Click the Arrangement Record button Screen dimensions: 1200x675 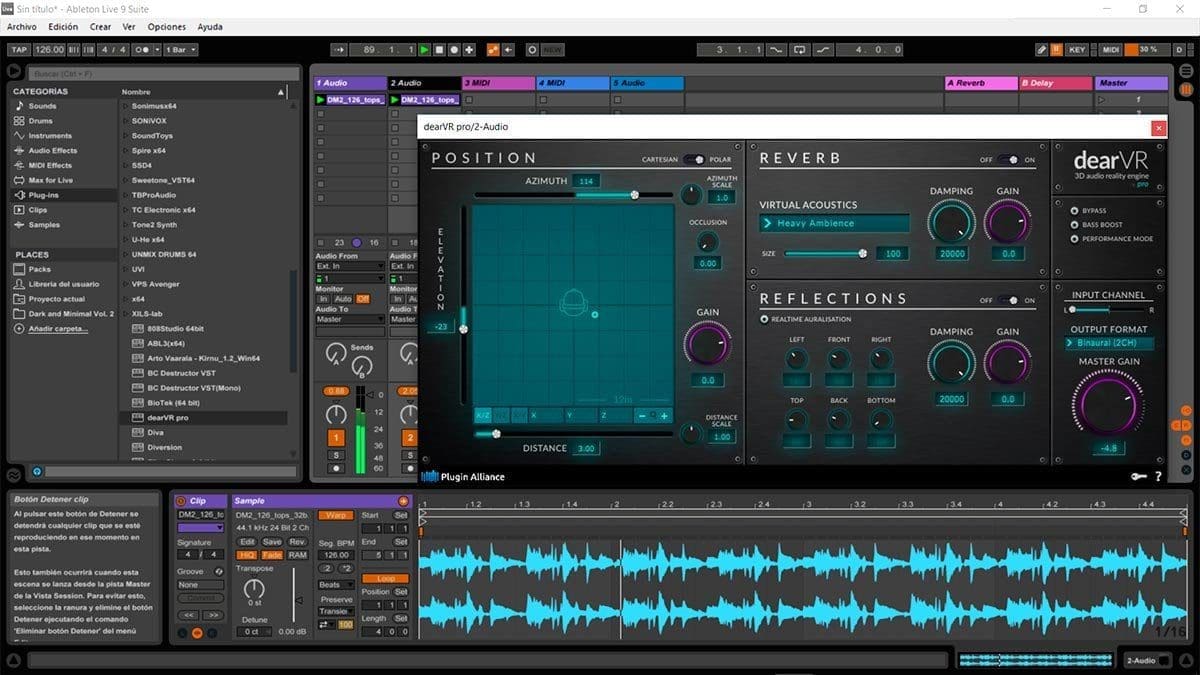(454, 49)
